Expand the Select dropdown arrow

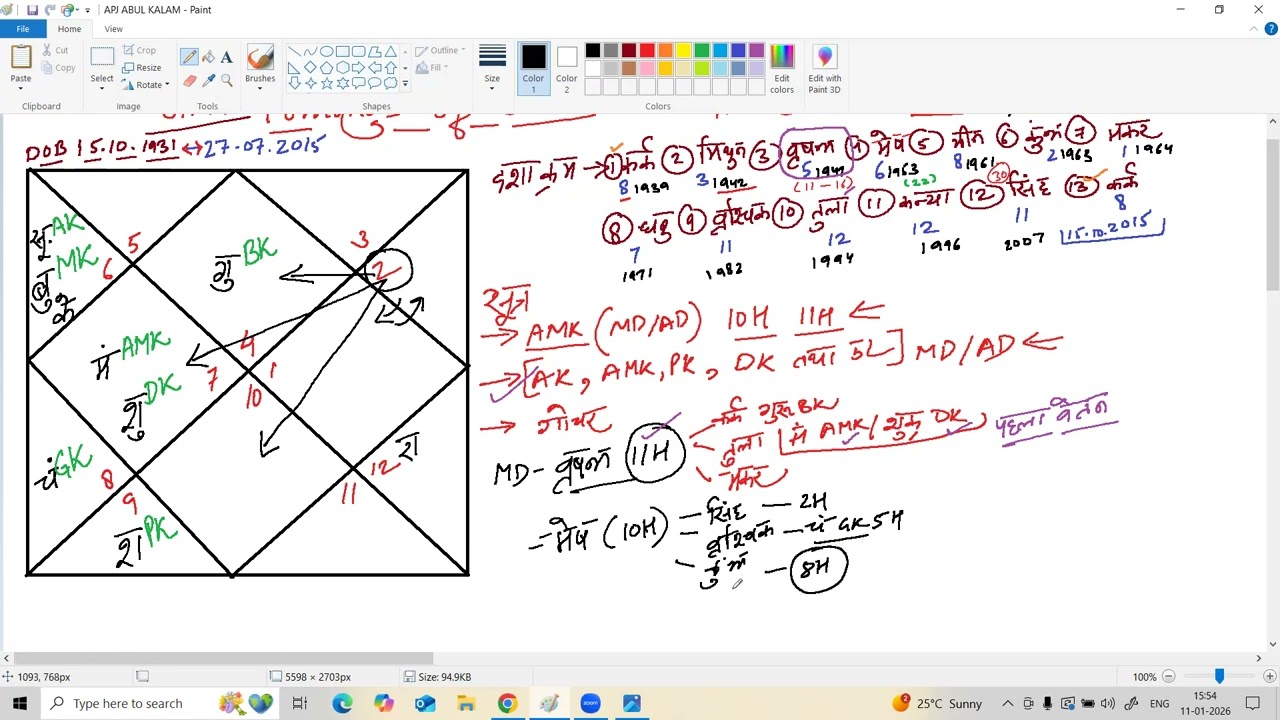pyautogui.click(x=102, y=88)
